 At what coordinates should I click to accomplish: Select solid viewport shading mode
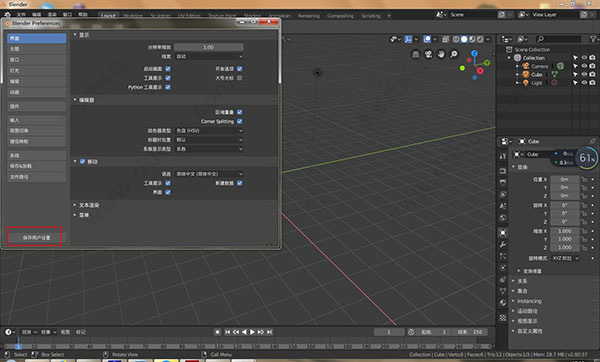pos(464,39)
